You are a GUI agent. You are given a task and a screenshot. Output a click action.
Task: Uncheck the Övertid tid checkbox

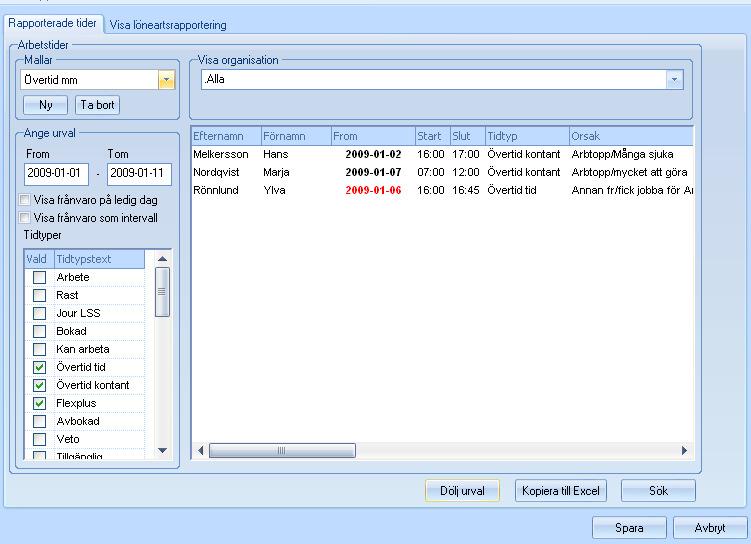click(x=39, y=367)
